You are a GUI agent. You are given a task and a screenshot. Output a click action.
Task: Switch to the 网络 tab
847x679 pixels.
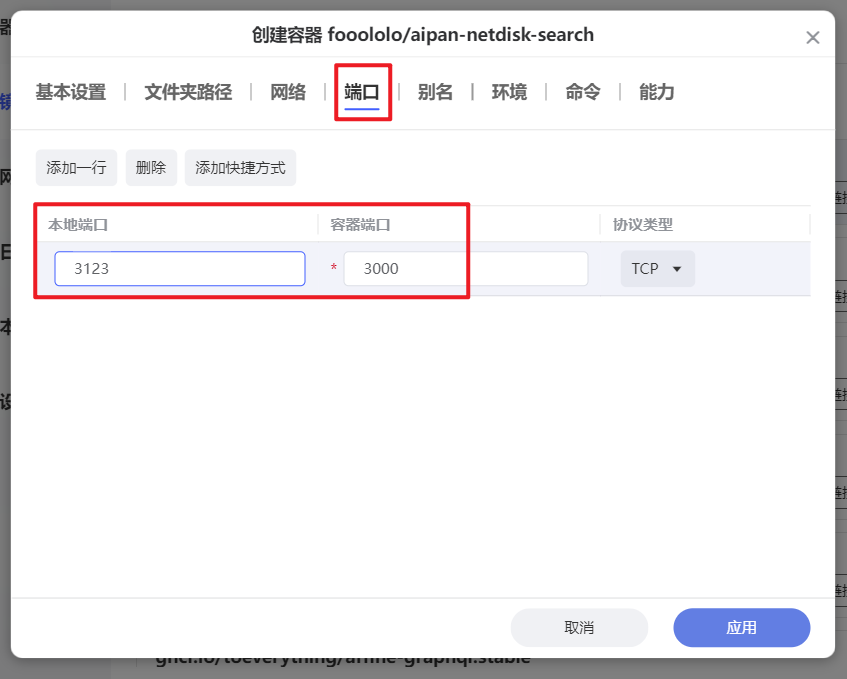click(287, 92)
